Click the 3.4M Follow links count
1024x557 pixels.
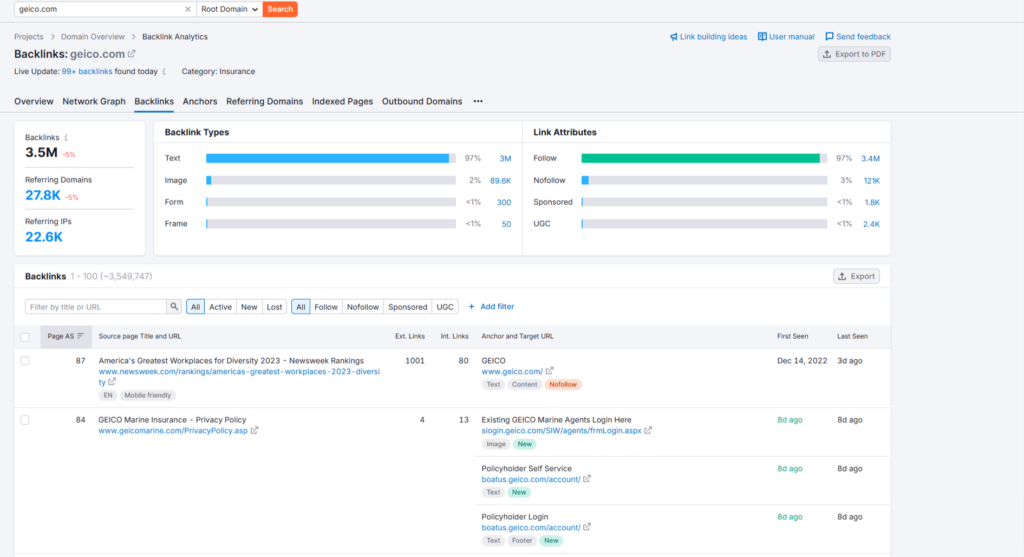point(871,159)
